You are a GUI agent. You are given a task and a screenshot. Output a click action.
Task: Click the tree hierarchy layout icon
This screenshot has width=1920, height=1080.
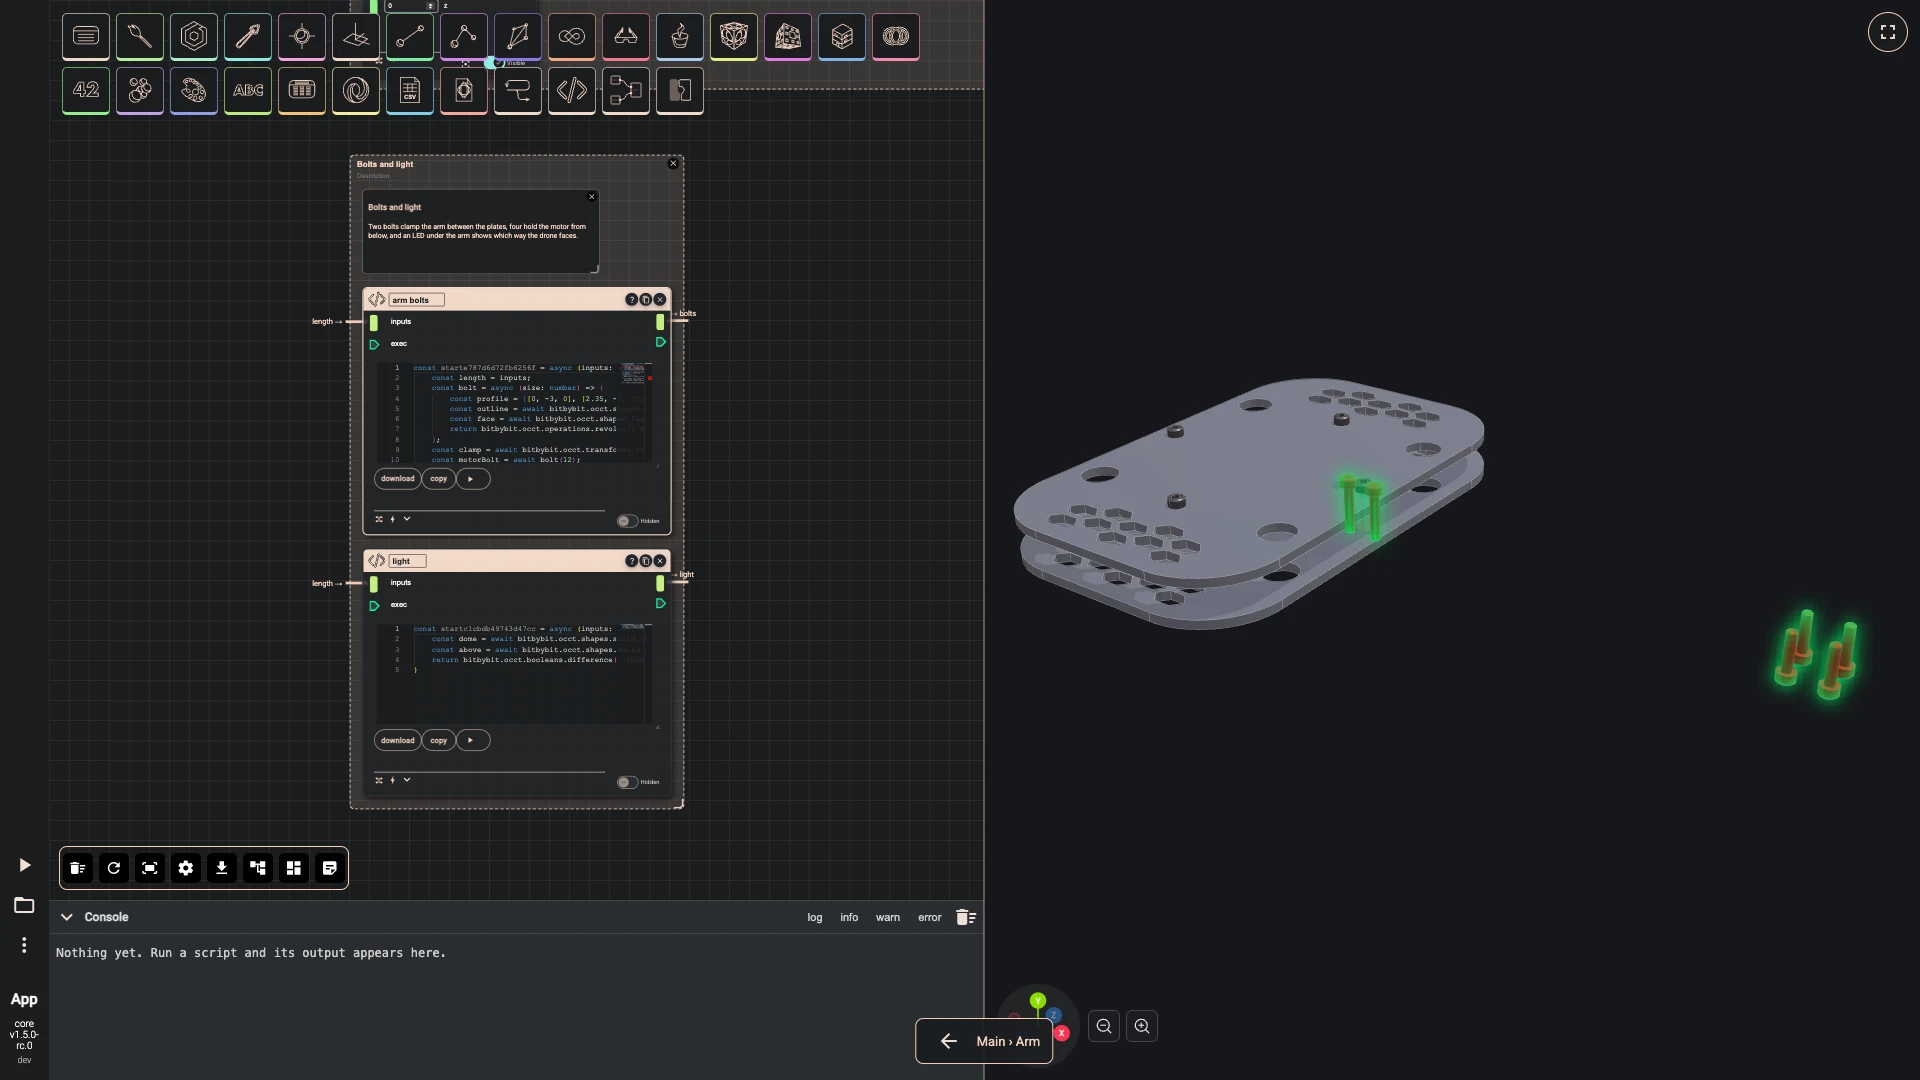click(x=258, y=868)
